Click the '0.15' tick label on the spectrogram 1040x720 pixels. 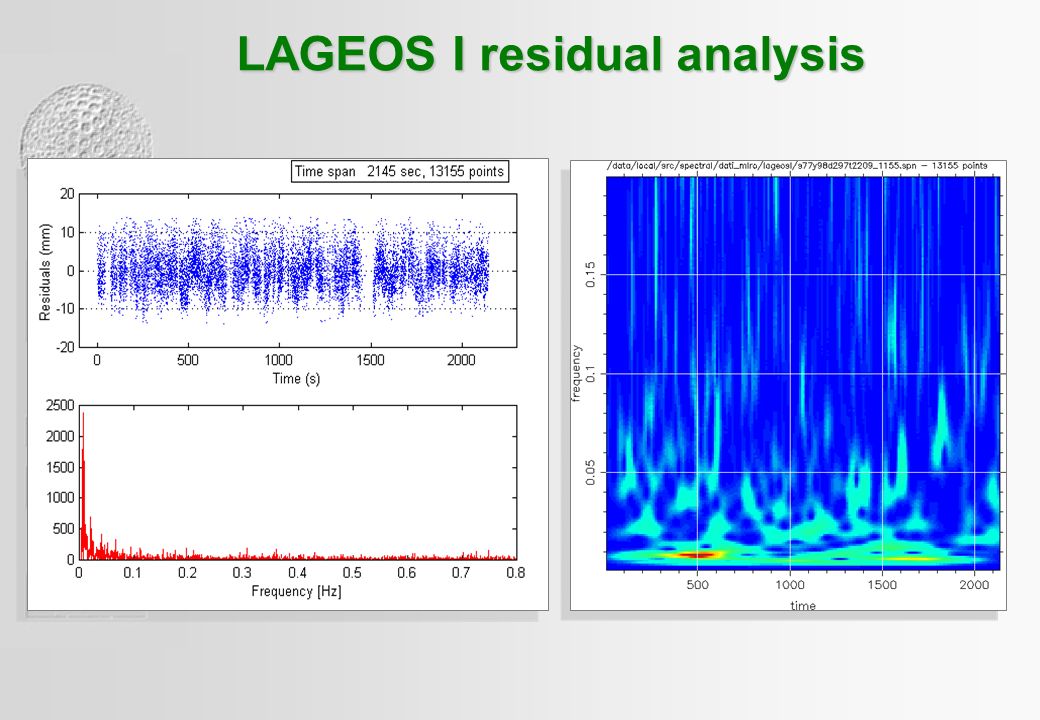pyautogui.click(x=590, y=274)
